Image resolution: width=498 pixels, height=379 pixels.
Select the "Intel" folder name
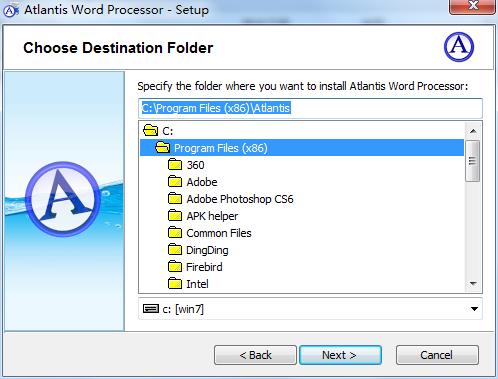coord(197,284)
